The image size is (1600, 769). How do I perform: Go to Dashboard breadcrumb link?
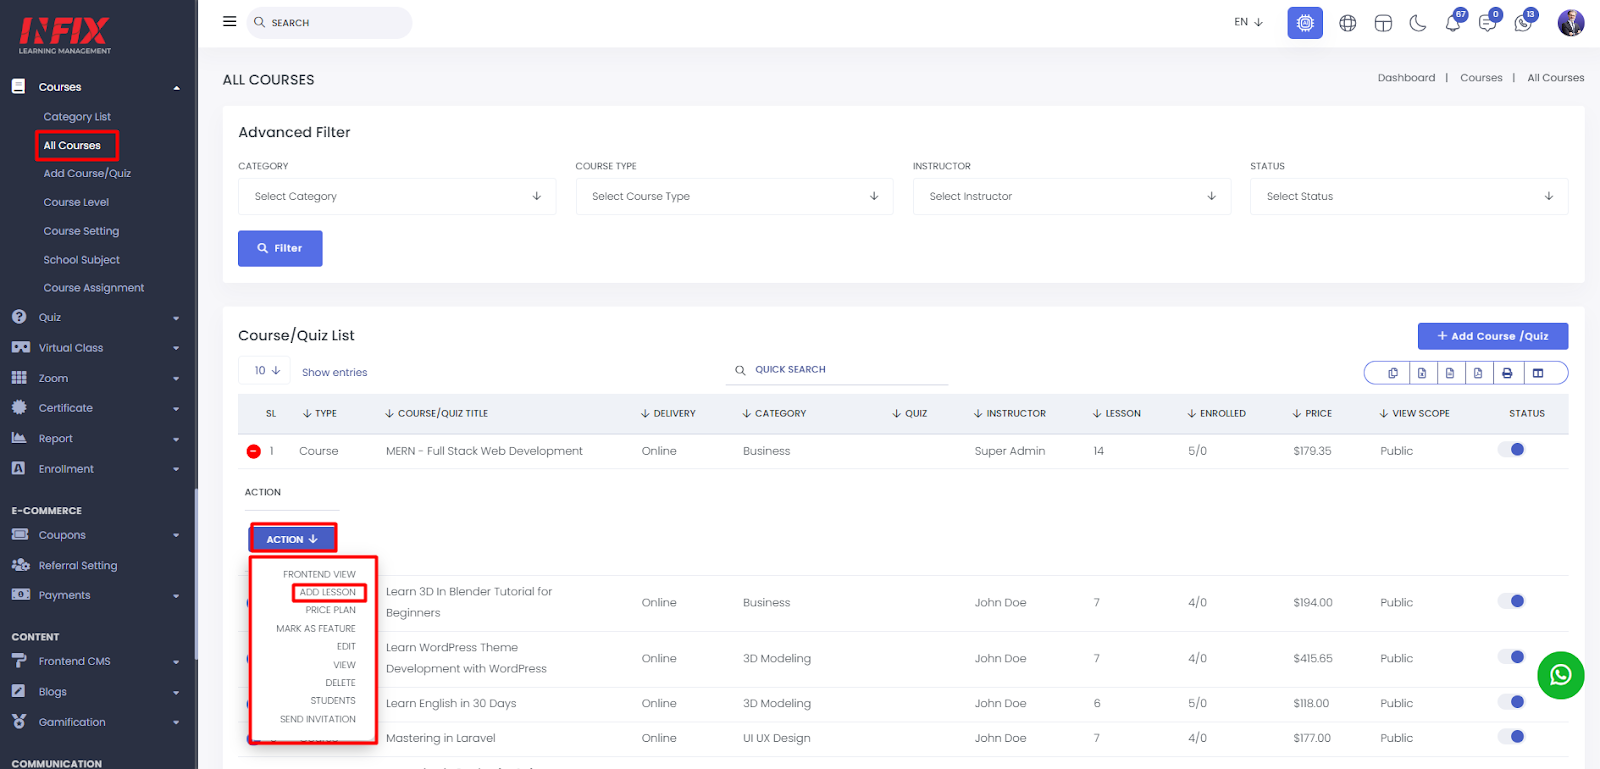(x=1406, y=78)
